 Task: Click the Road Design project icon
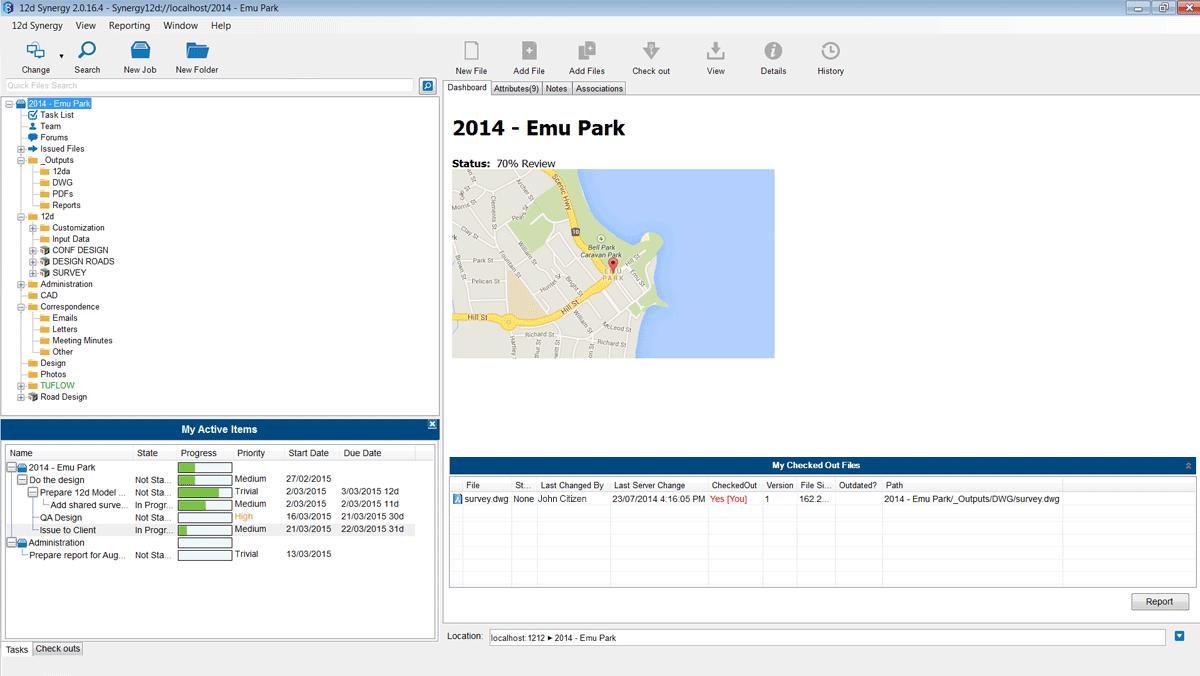click(x=33, y=397)
